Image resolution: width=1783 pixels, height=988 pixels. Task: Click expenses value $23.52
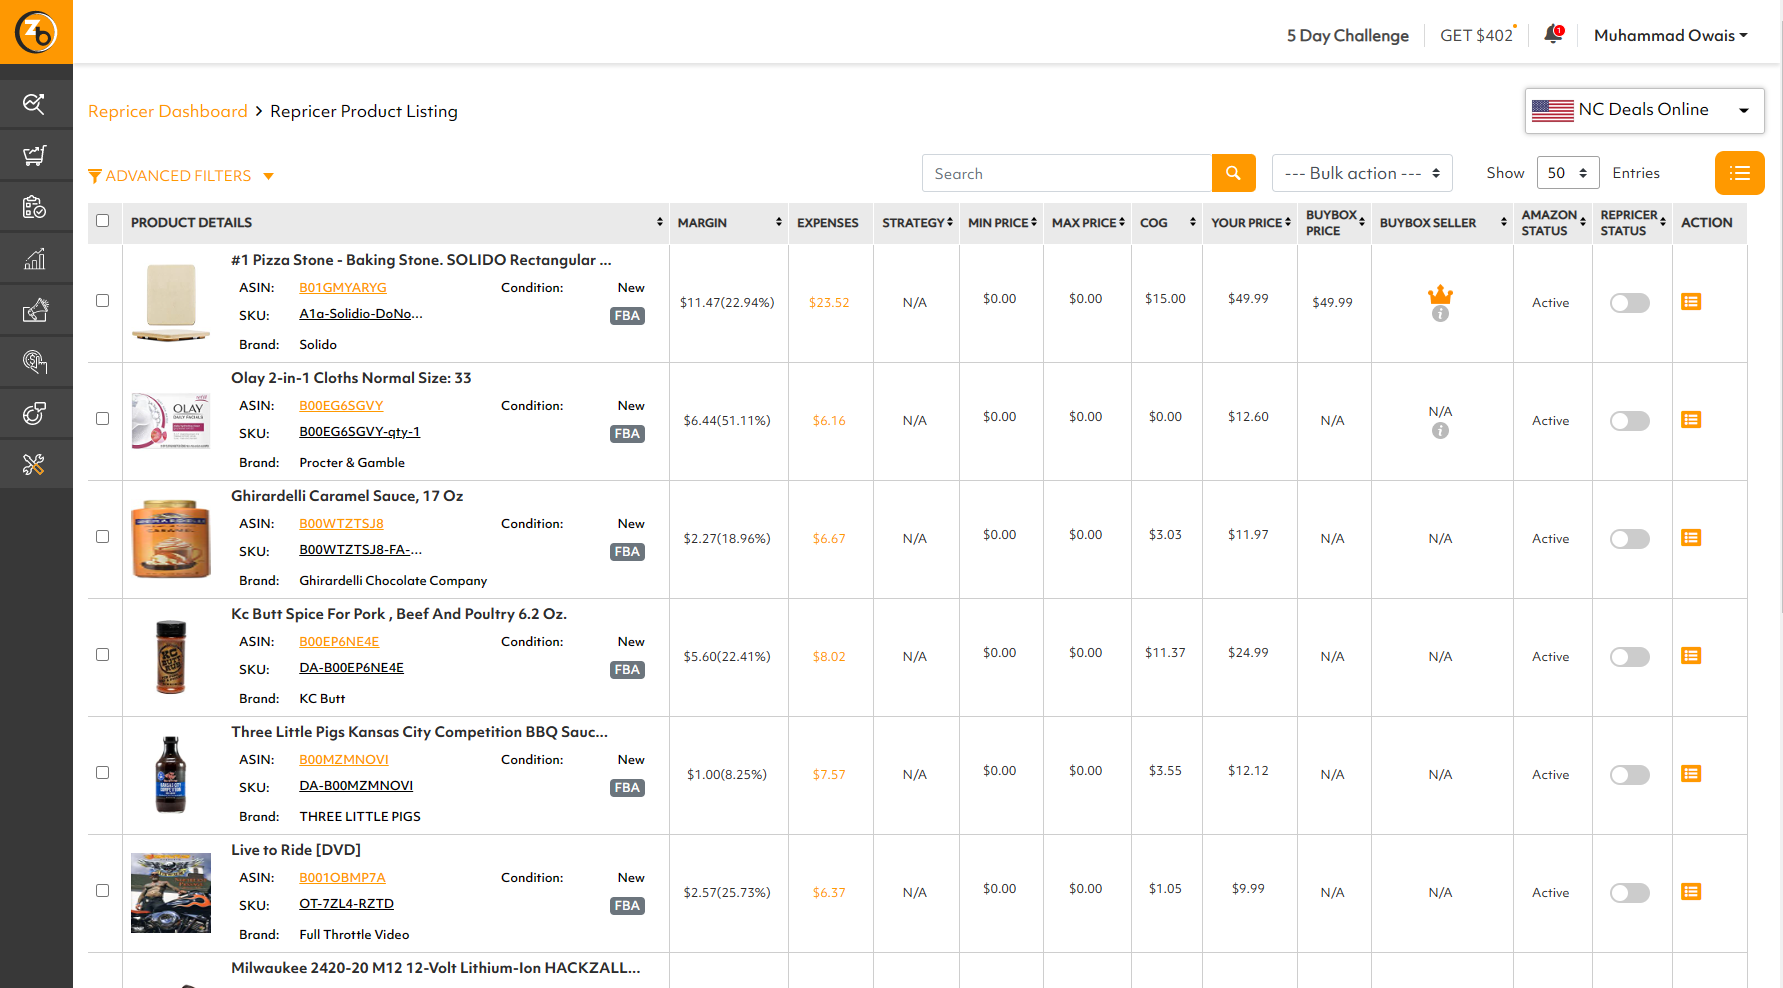pyautogui.click(x=829, y=303)
